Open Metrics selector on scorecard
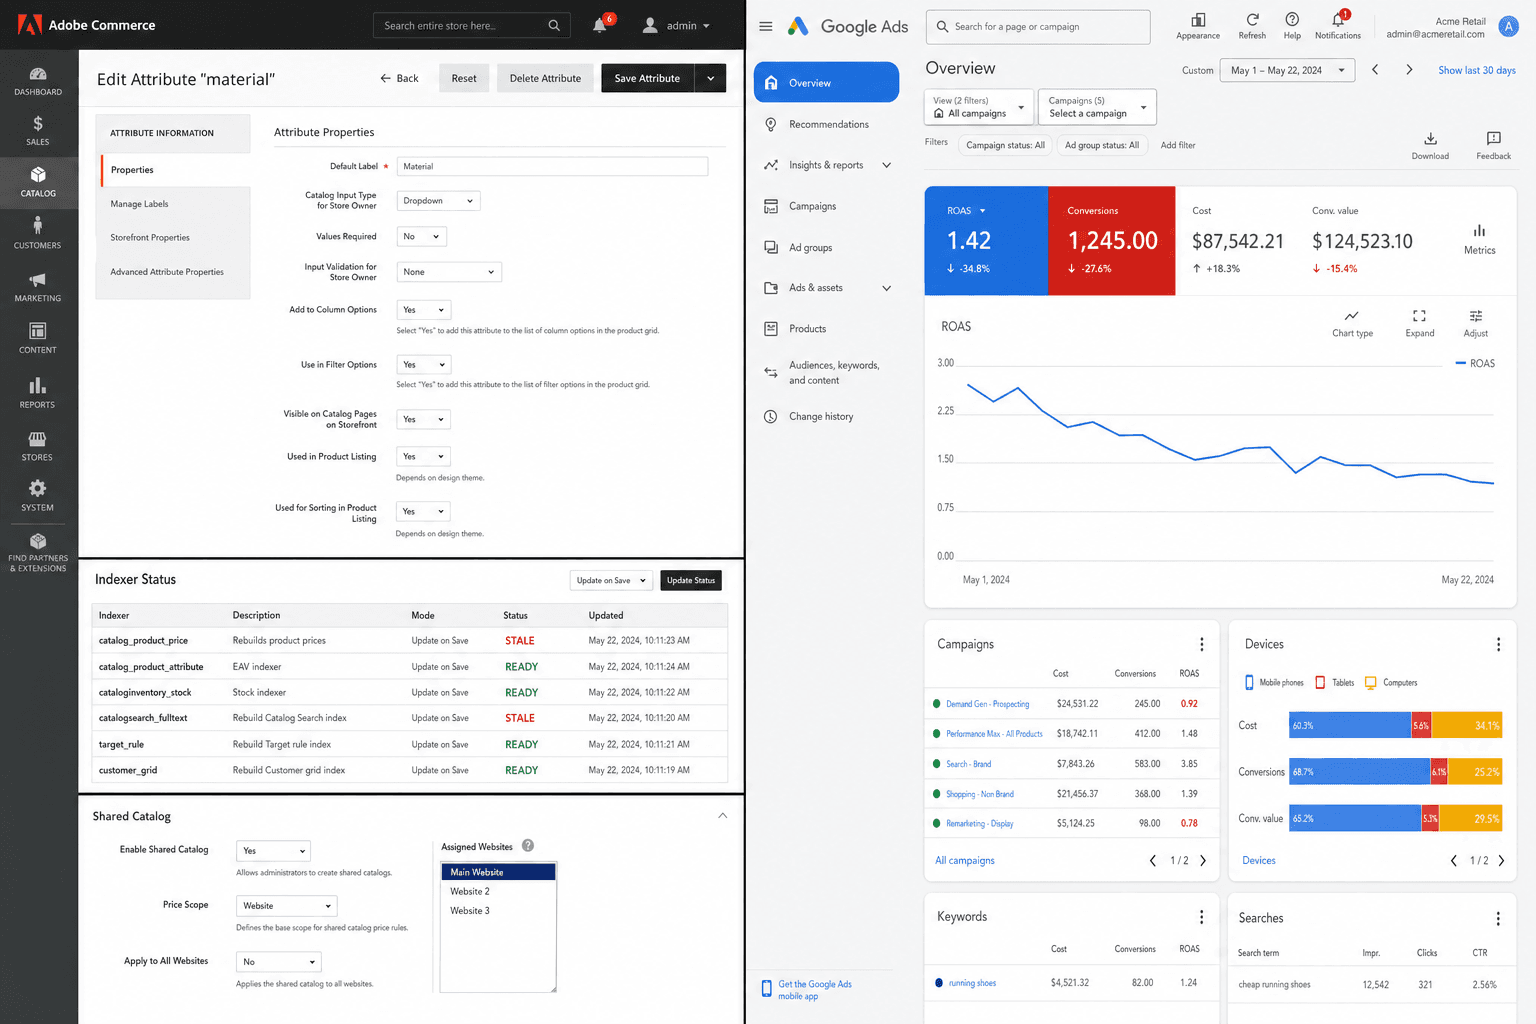Viewport: 1536px width, 1024px height. click(x=1480, y=240)
